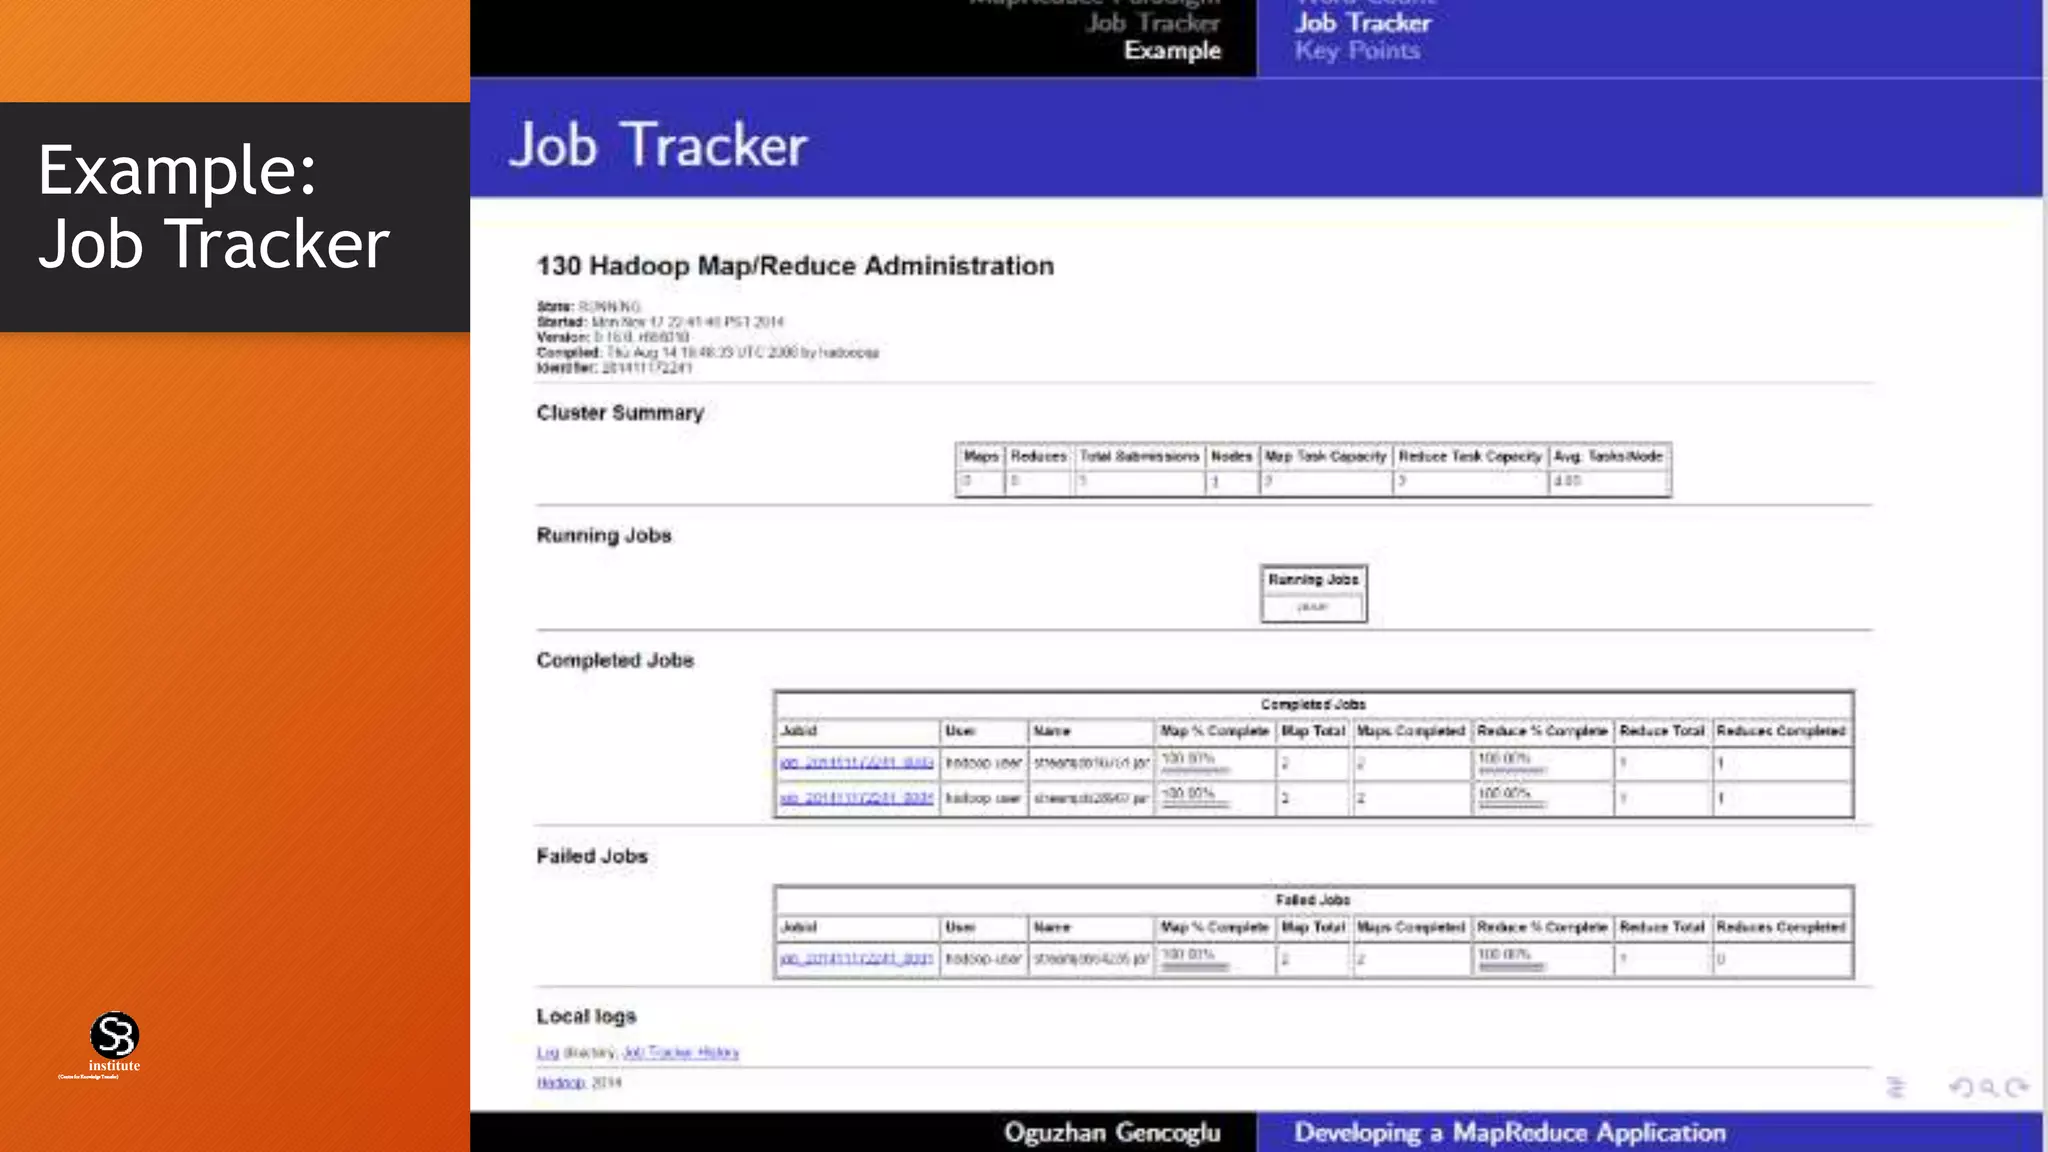The image size is (2048, 1152).
Task: Open the Job Tracker History link
Action: 680,1052
